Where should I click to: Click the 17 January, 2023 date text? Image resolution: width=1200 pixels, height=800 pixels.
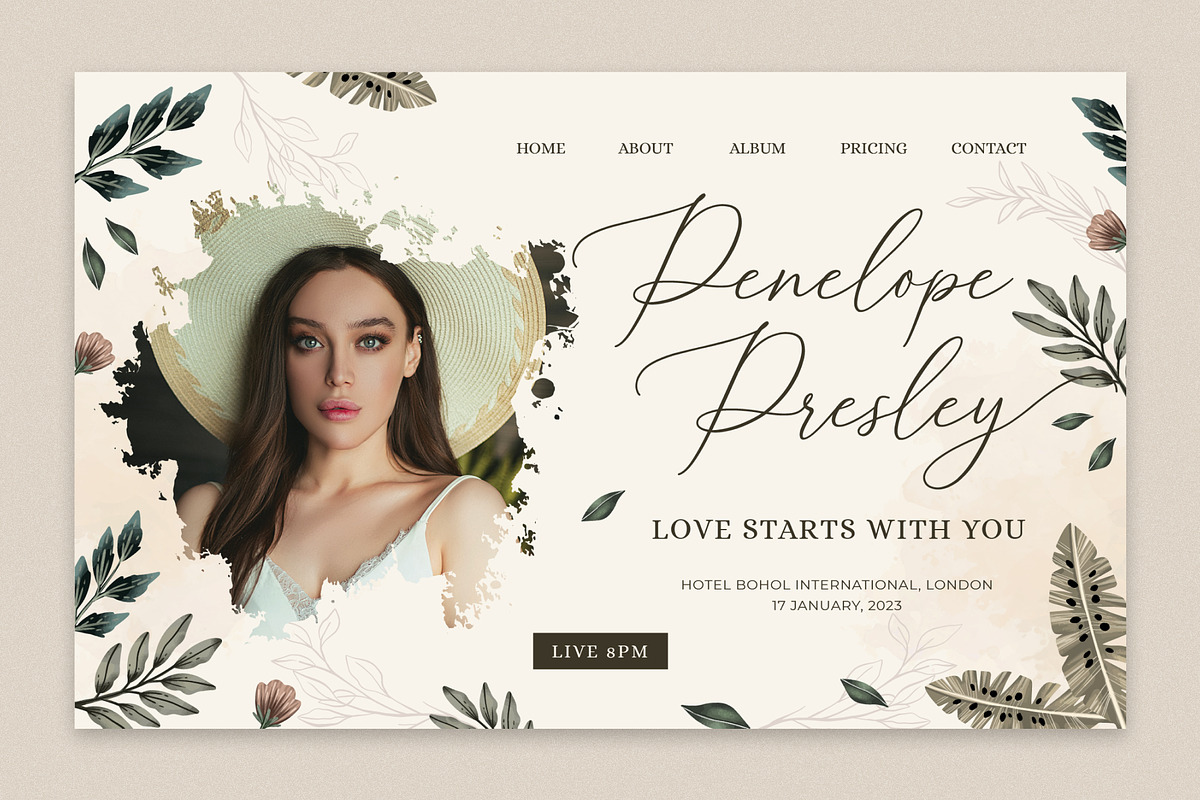click(837, 605)
